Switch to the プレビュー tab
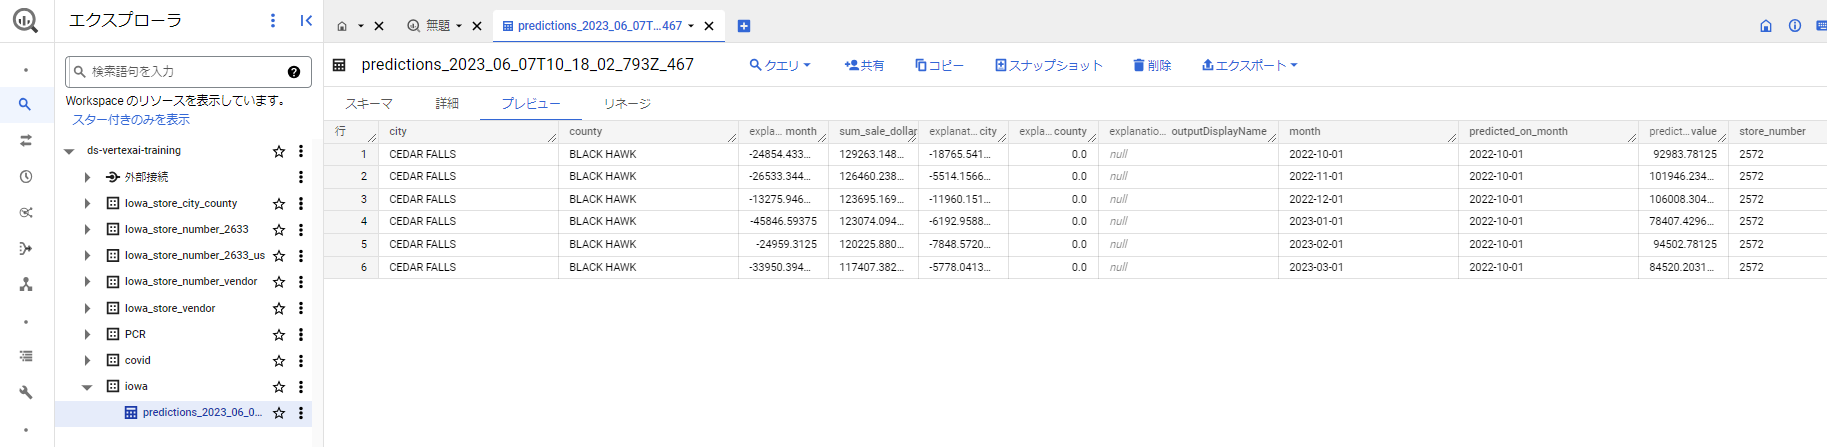Viewport: 1827px width, 447px height. tap(531, 104)
